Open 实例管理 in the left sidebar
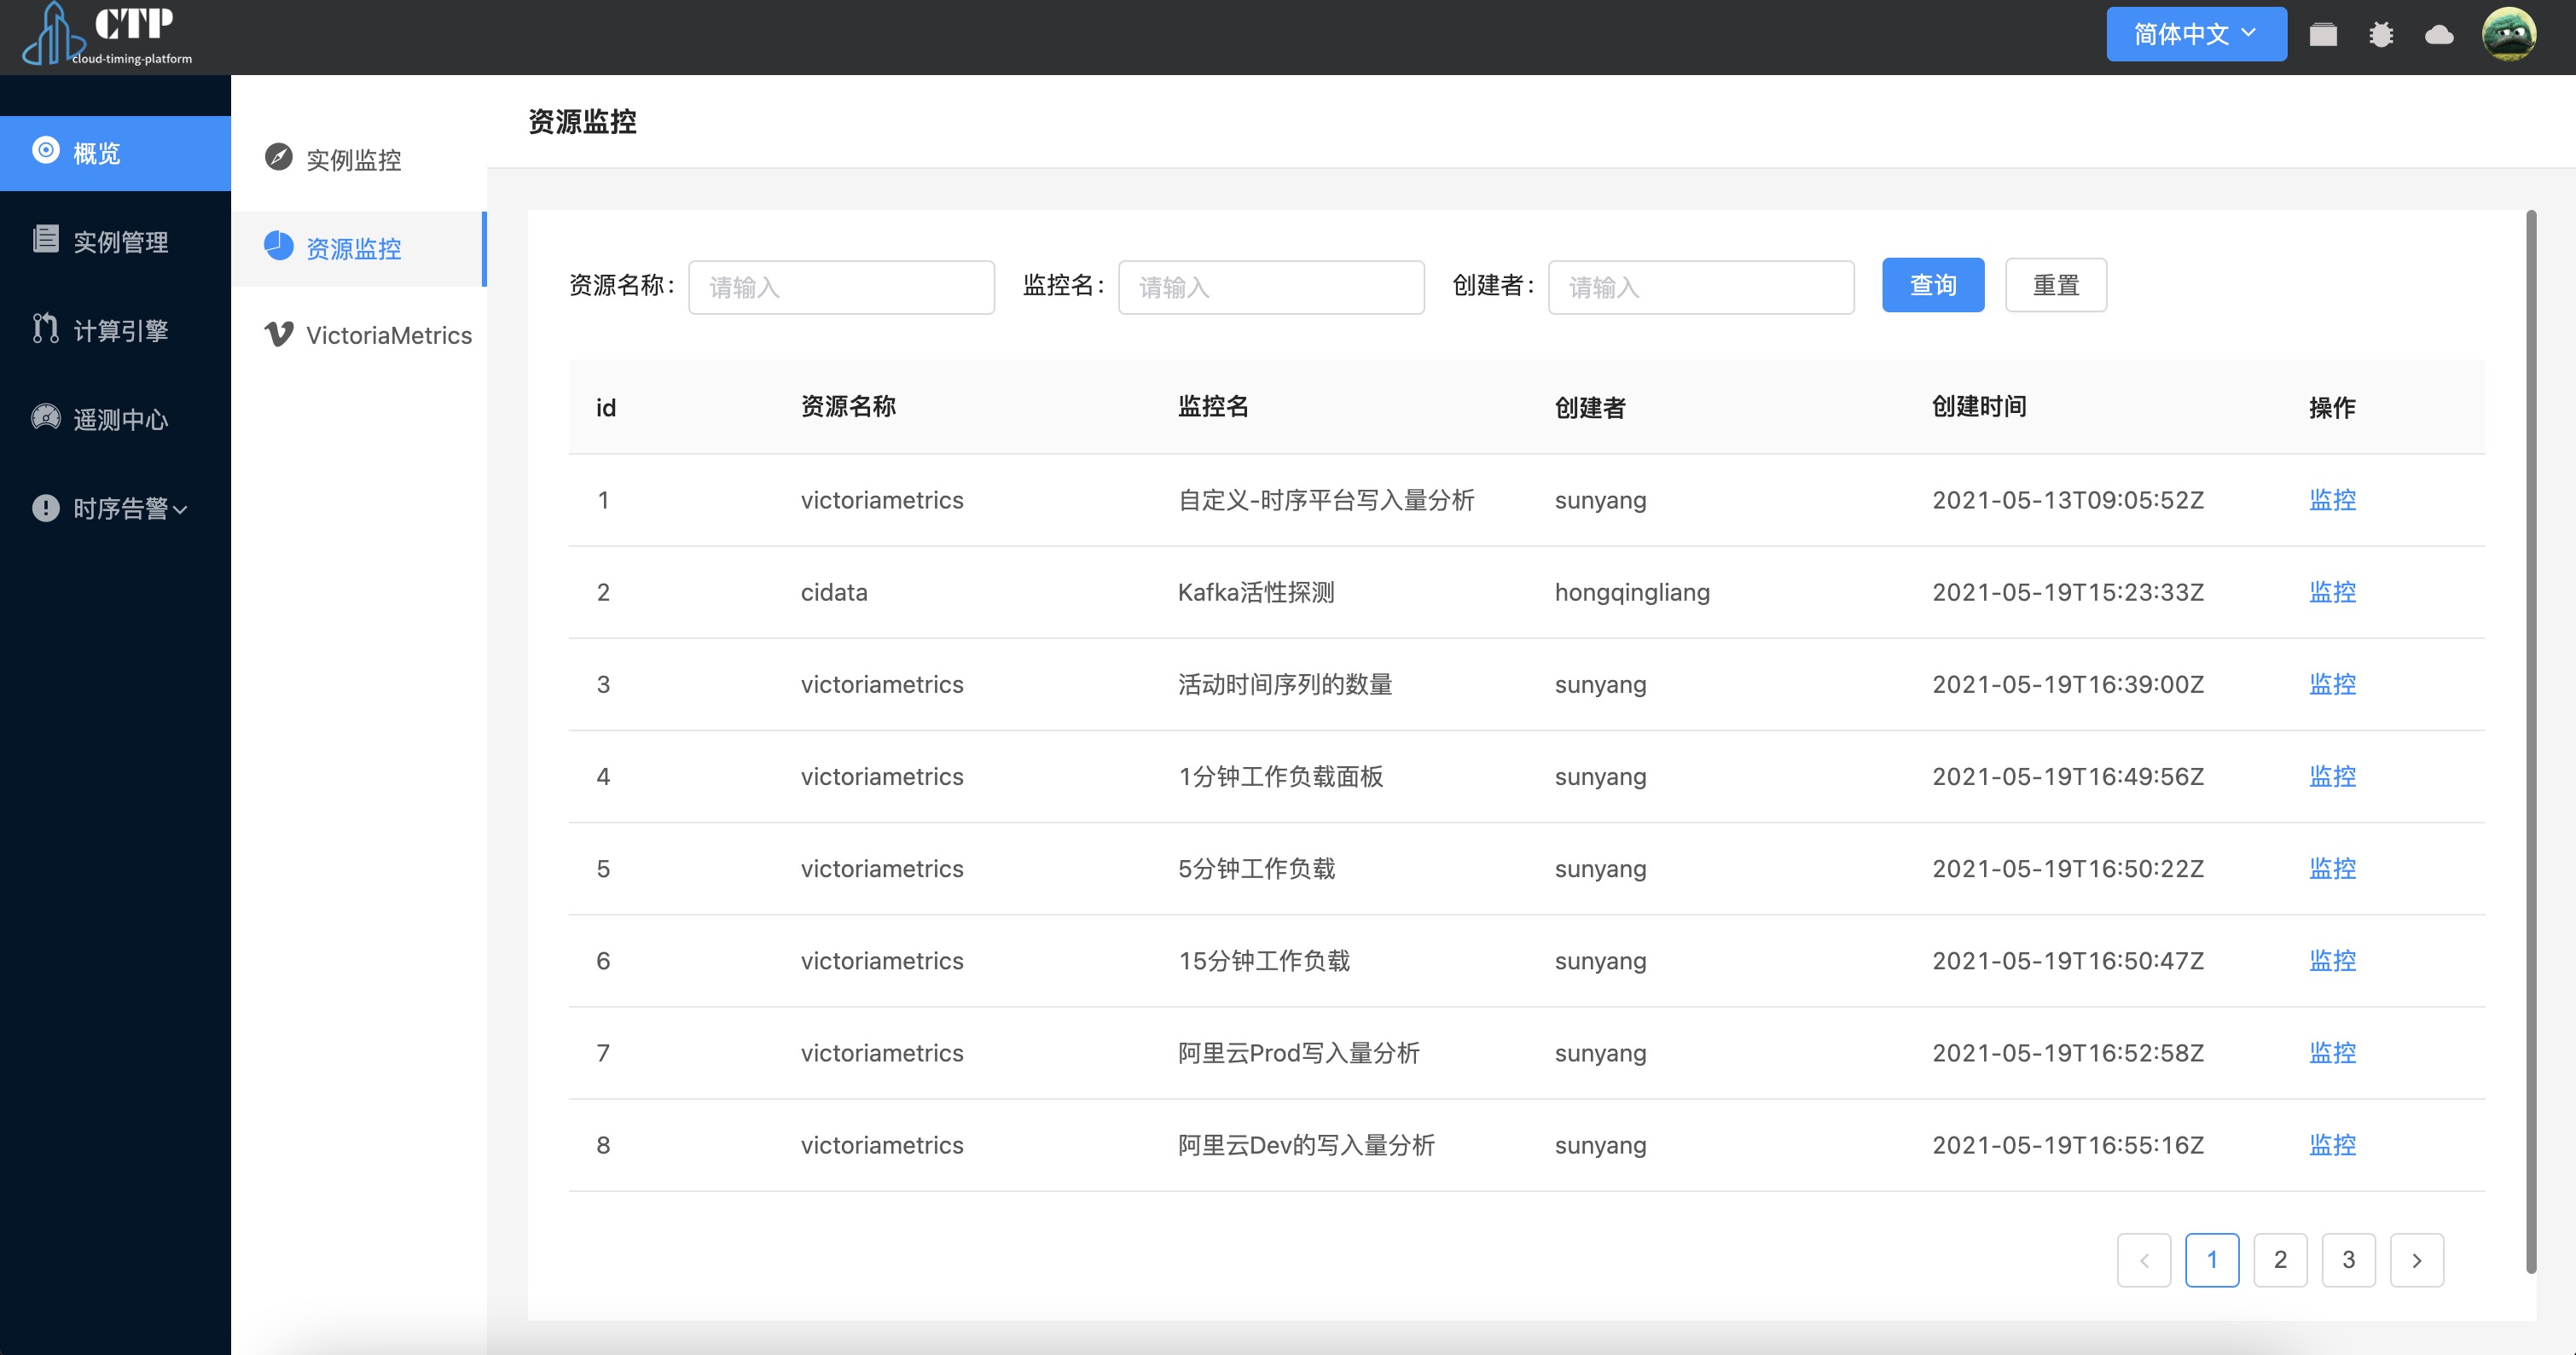This screenshot has height=1355, width=2576. 115,241
